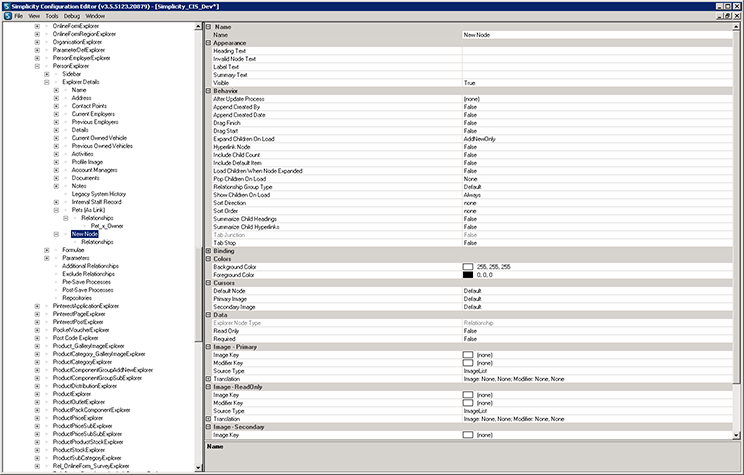Image resolution: width=744 pixels, height=475 pixels.
Task: Collapse the PersonExplorer tree node
Action: click(x=37, y=66)
